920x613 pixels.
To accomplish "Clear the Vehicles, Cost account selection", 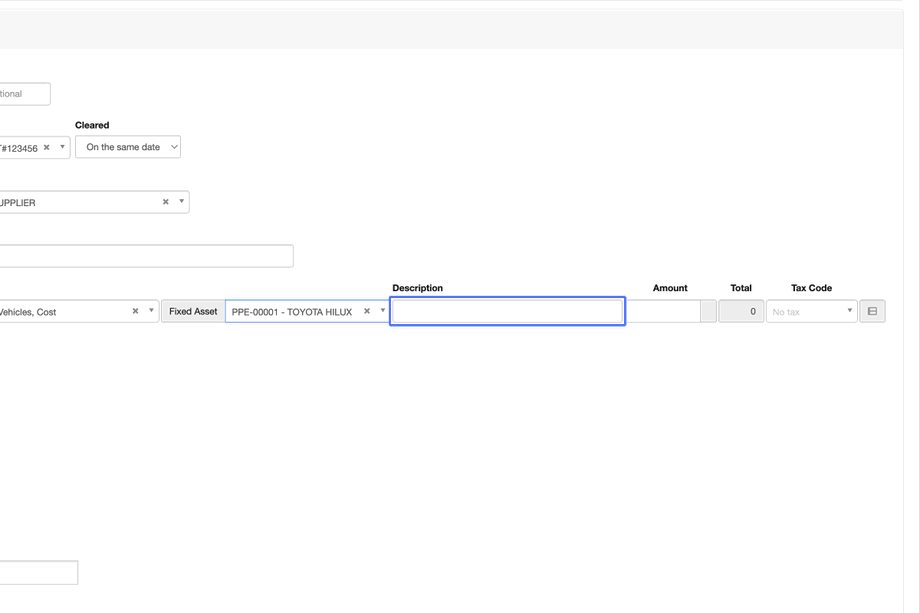I will [x=136, y=311].
